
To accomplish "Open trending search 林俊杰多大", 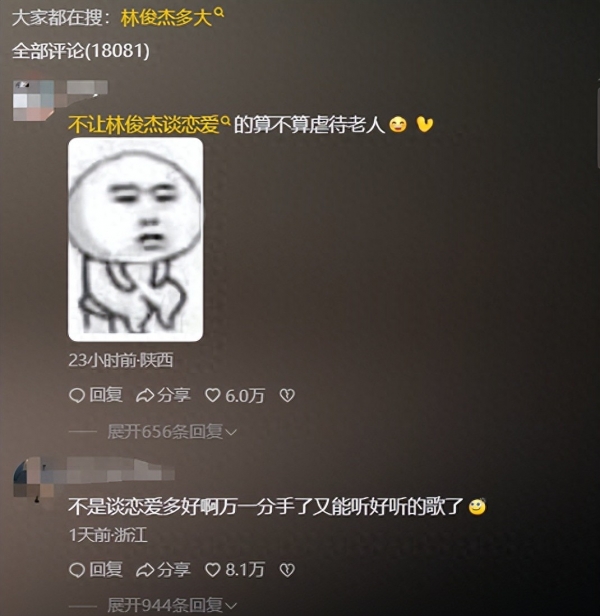I will coord(166,18).
